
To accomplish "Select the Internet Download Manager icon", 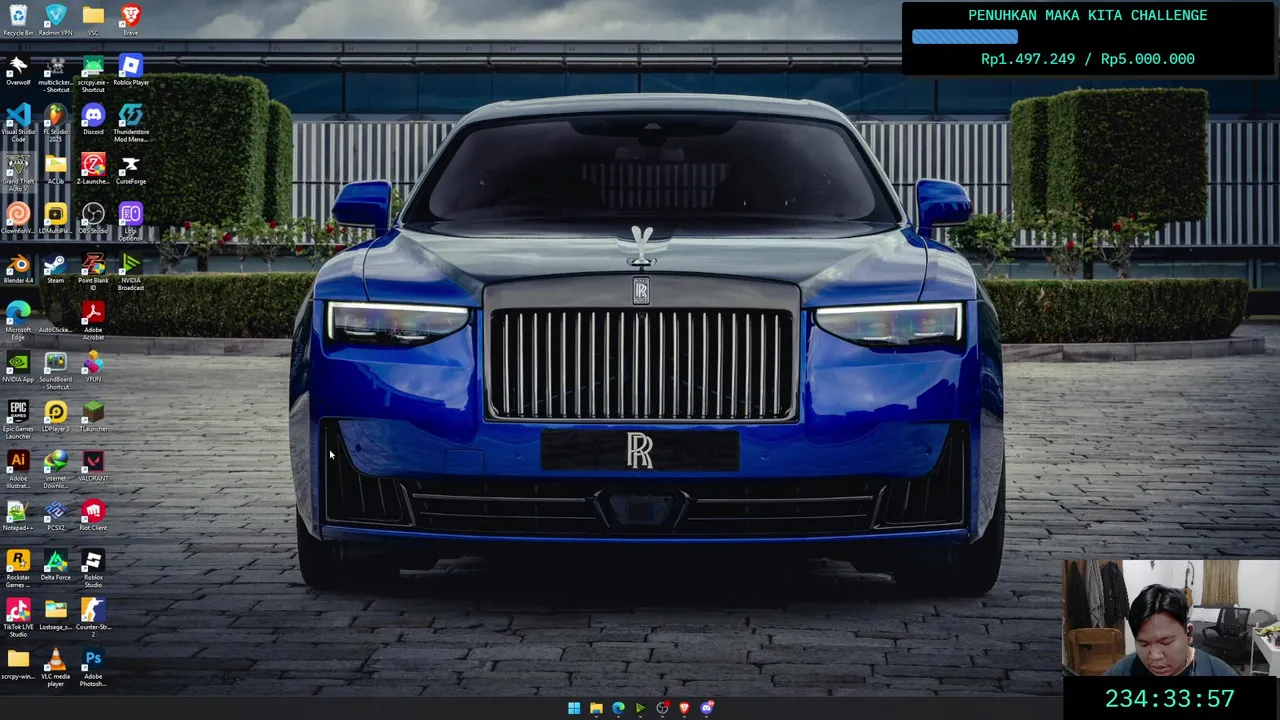I will 56,470.
